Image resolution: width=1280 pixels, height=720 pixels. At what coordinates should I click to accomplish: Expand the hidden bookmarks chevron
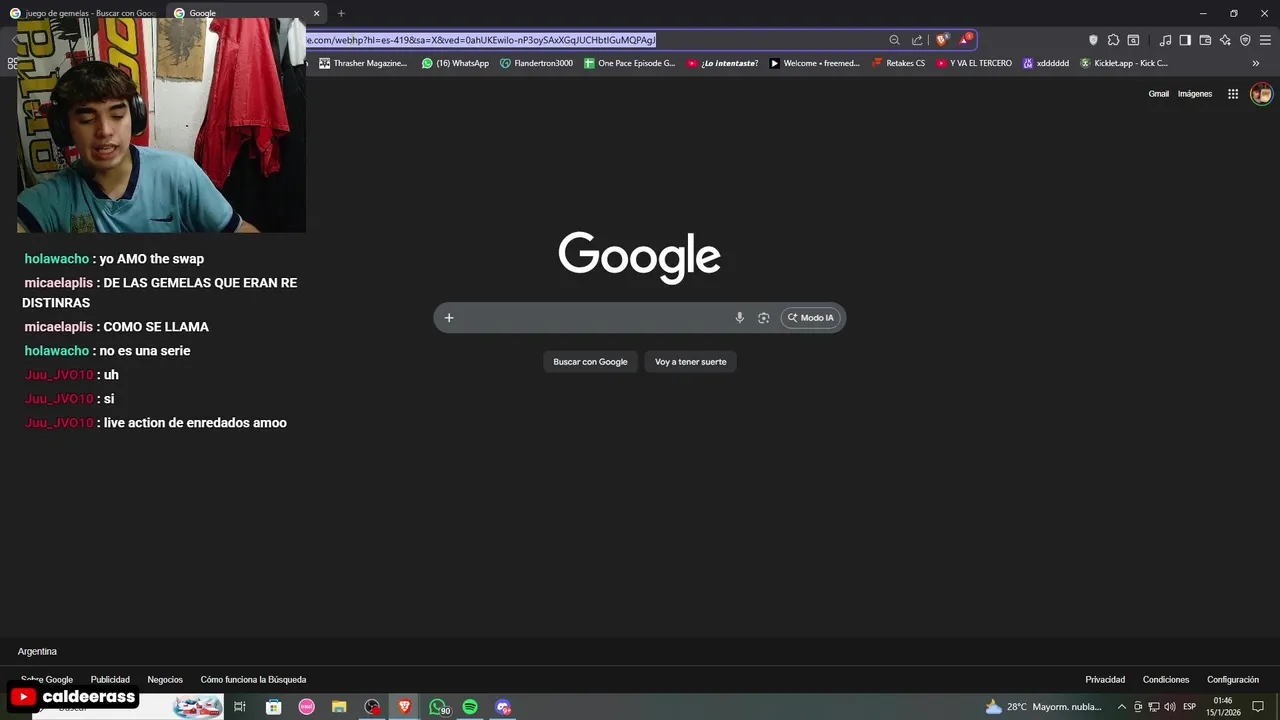[1256, 63]
